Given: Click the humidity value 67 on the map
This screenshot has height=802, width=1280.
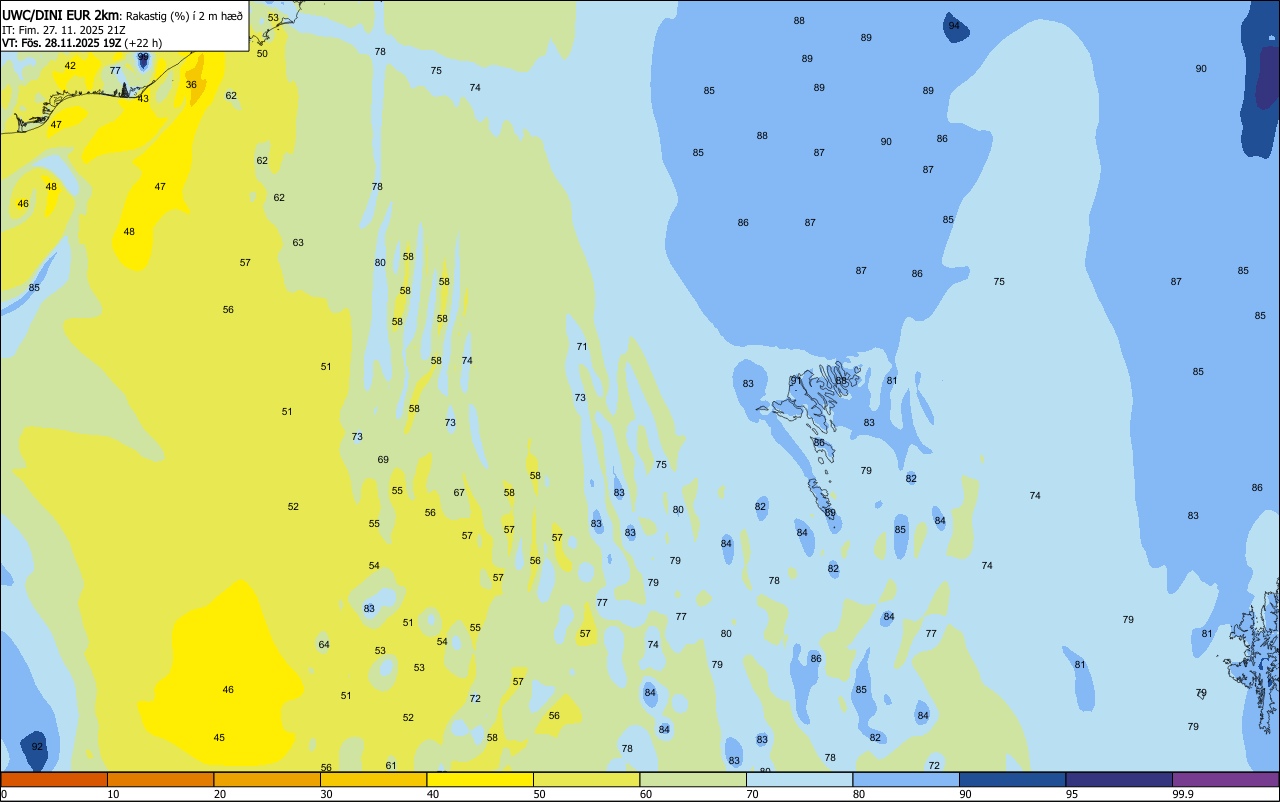Looking at the screenshot, I should coord(459,493).
